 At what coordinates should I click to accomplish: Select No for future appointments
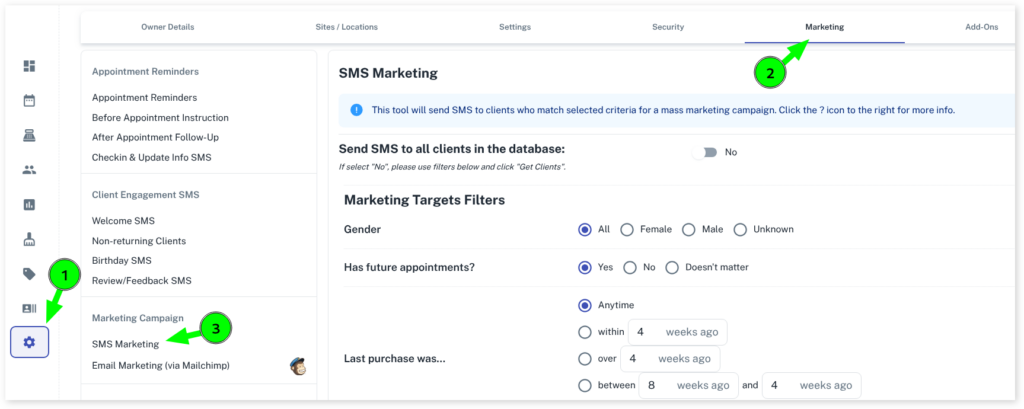pyautogui.click(x=630, y=267)
